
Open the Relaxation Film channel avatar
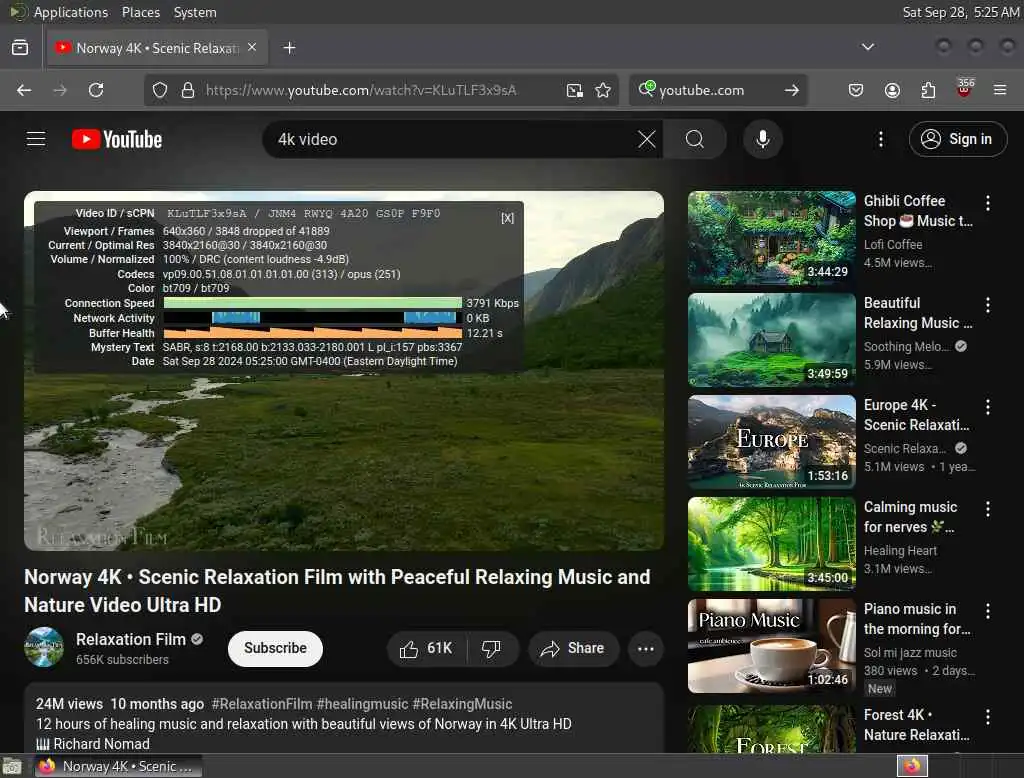click(x=44, y=647)
